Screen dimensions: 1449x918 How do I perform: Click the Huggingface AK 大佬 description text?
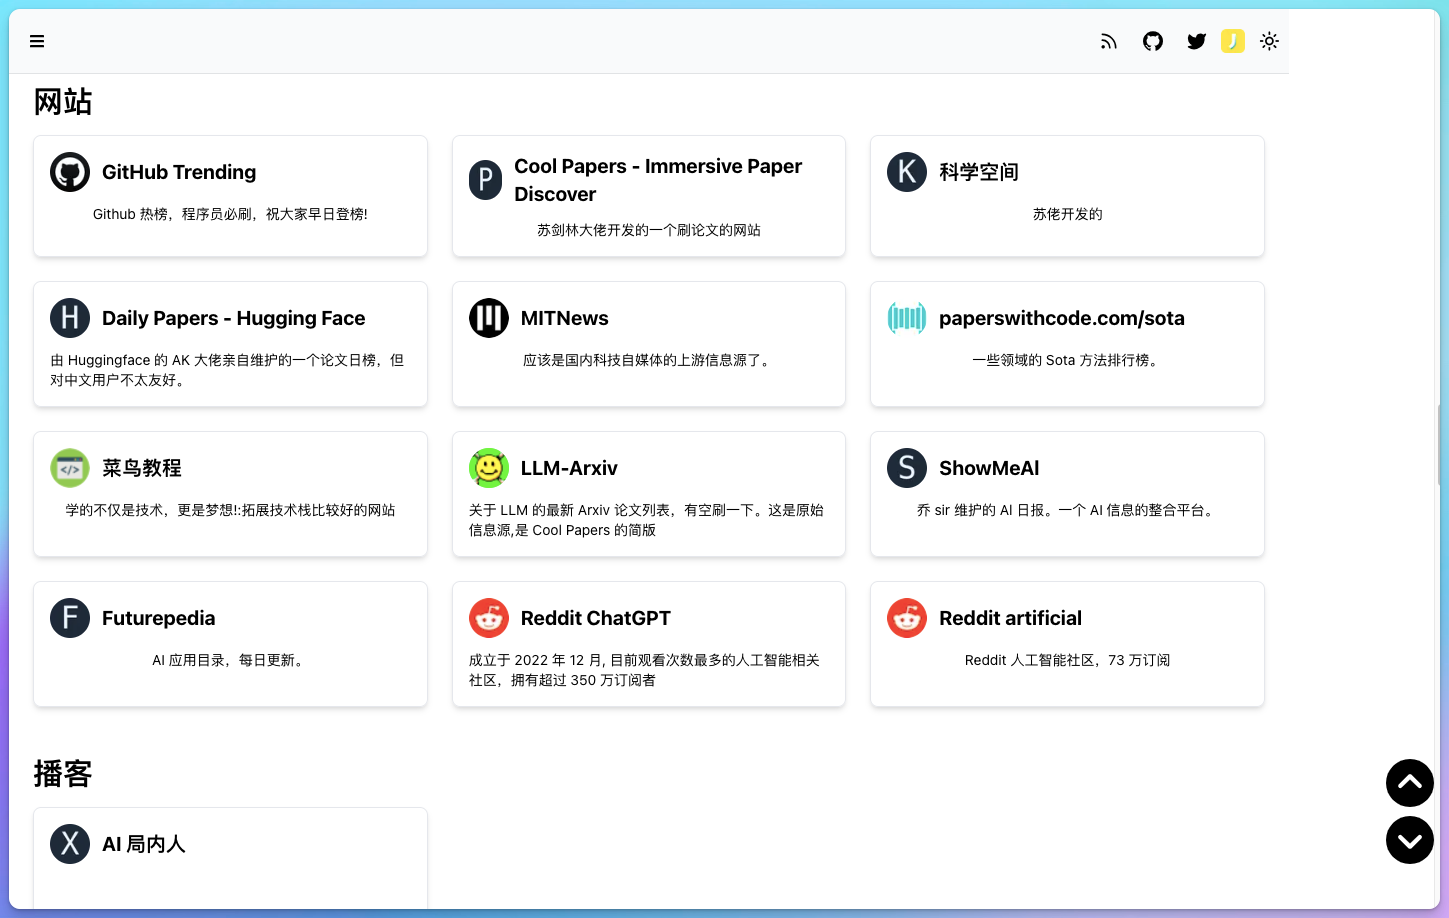coord(230,370)
